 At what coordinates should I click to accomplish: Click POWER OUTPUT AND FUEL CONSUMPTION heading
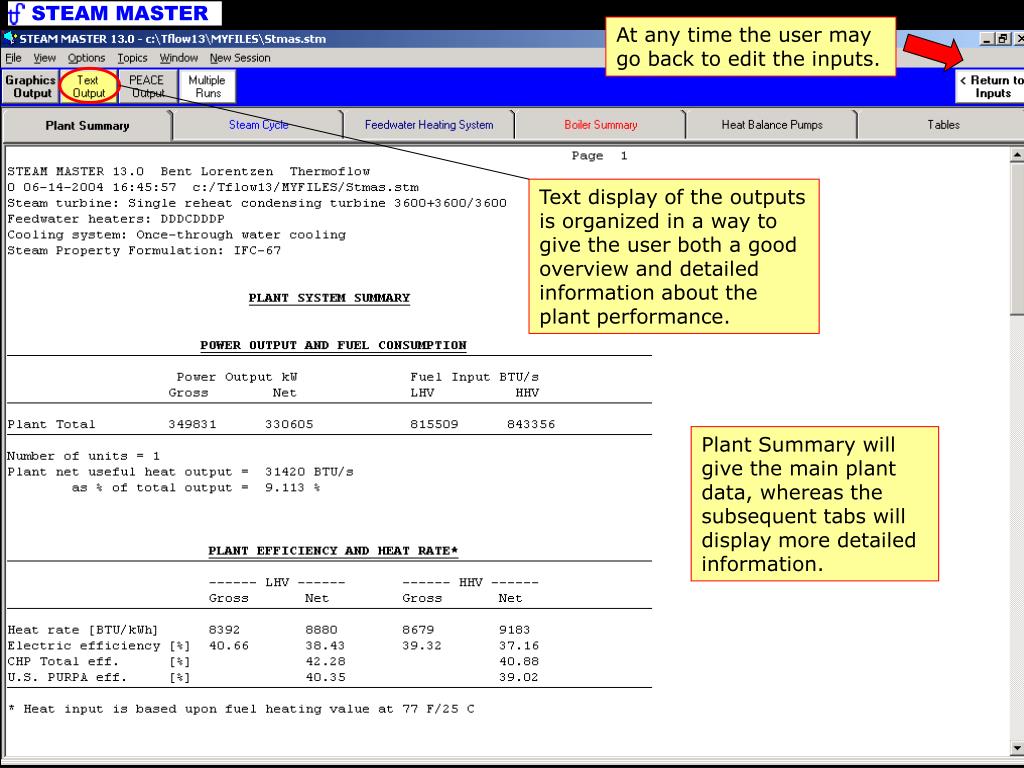click(333, 345)
